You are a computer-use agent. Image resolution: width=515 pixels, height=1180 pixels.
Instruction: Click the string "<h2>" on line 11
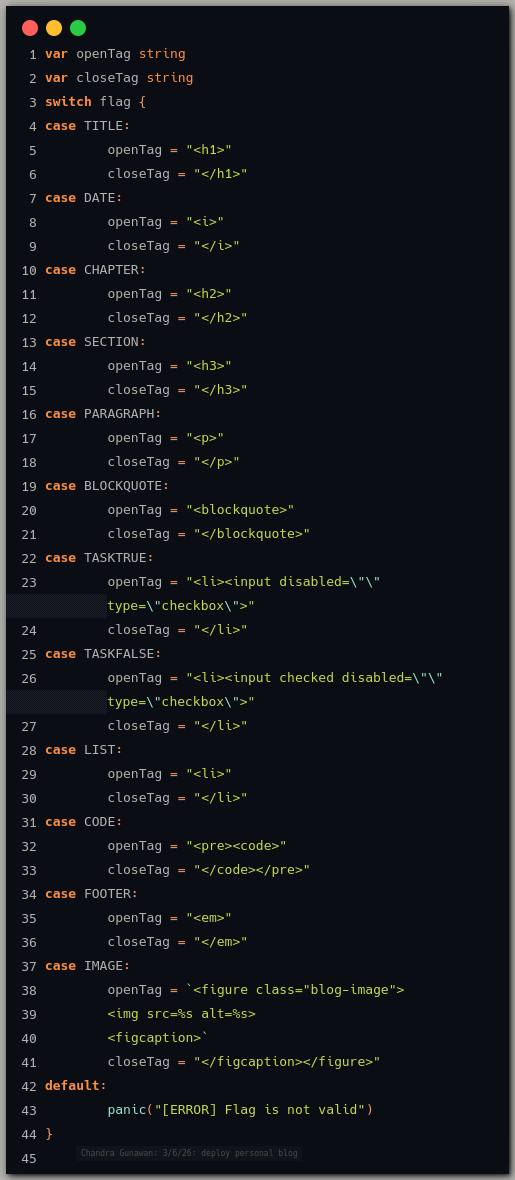[x=209, y=293]
